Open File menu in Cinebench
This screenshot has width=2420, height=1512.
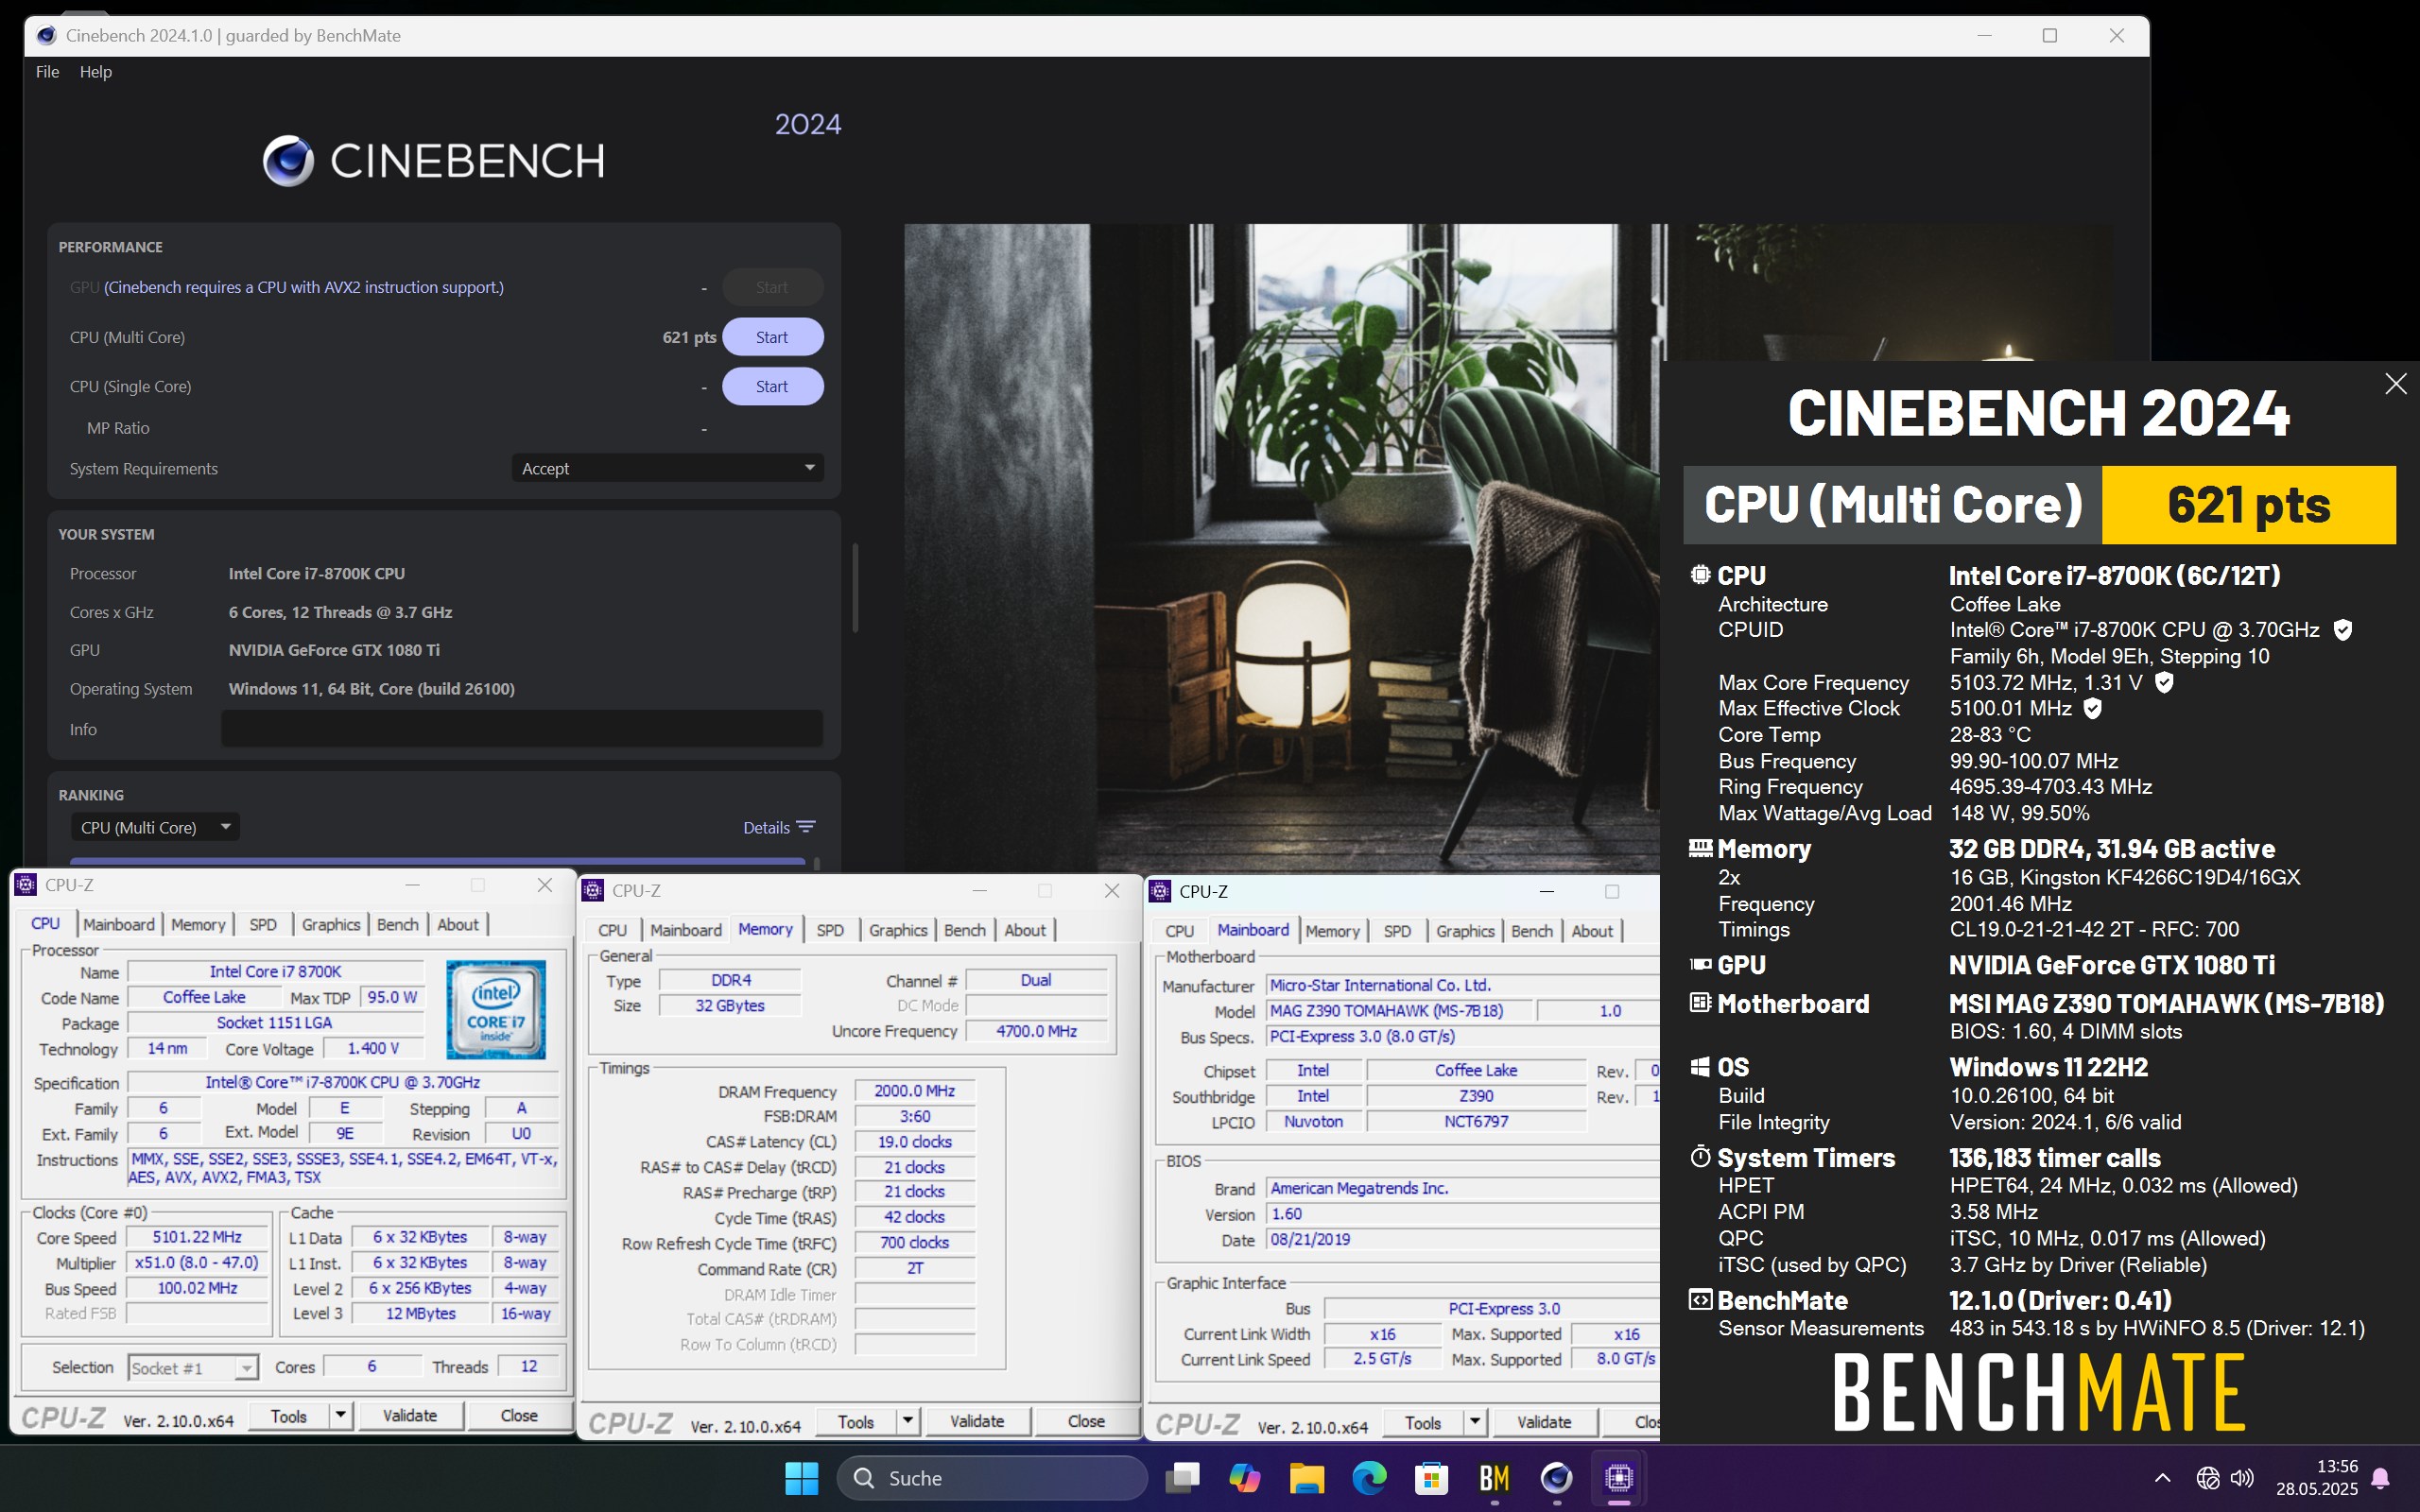(x=47, y=72)
